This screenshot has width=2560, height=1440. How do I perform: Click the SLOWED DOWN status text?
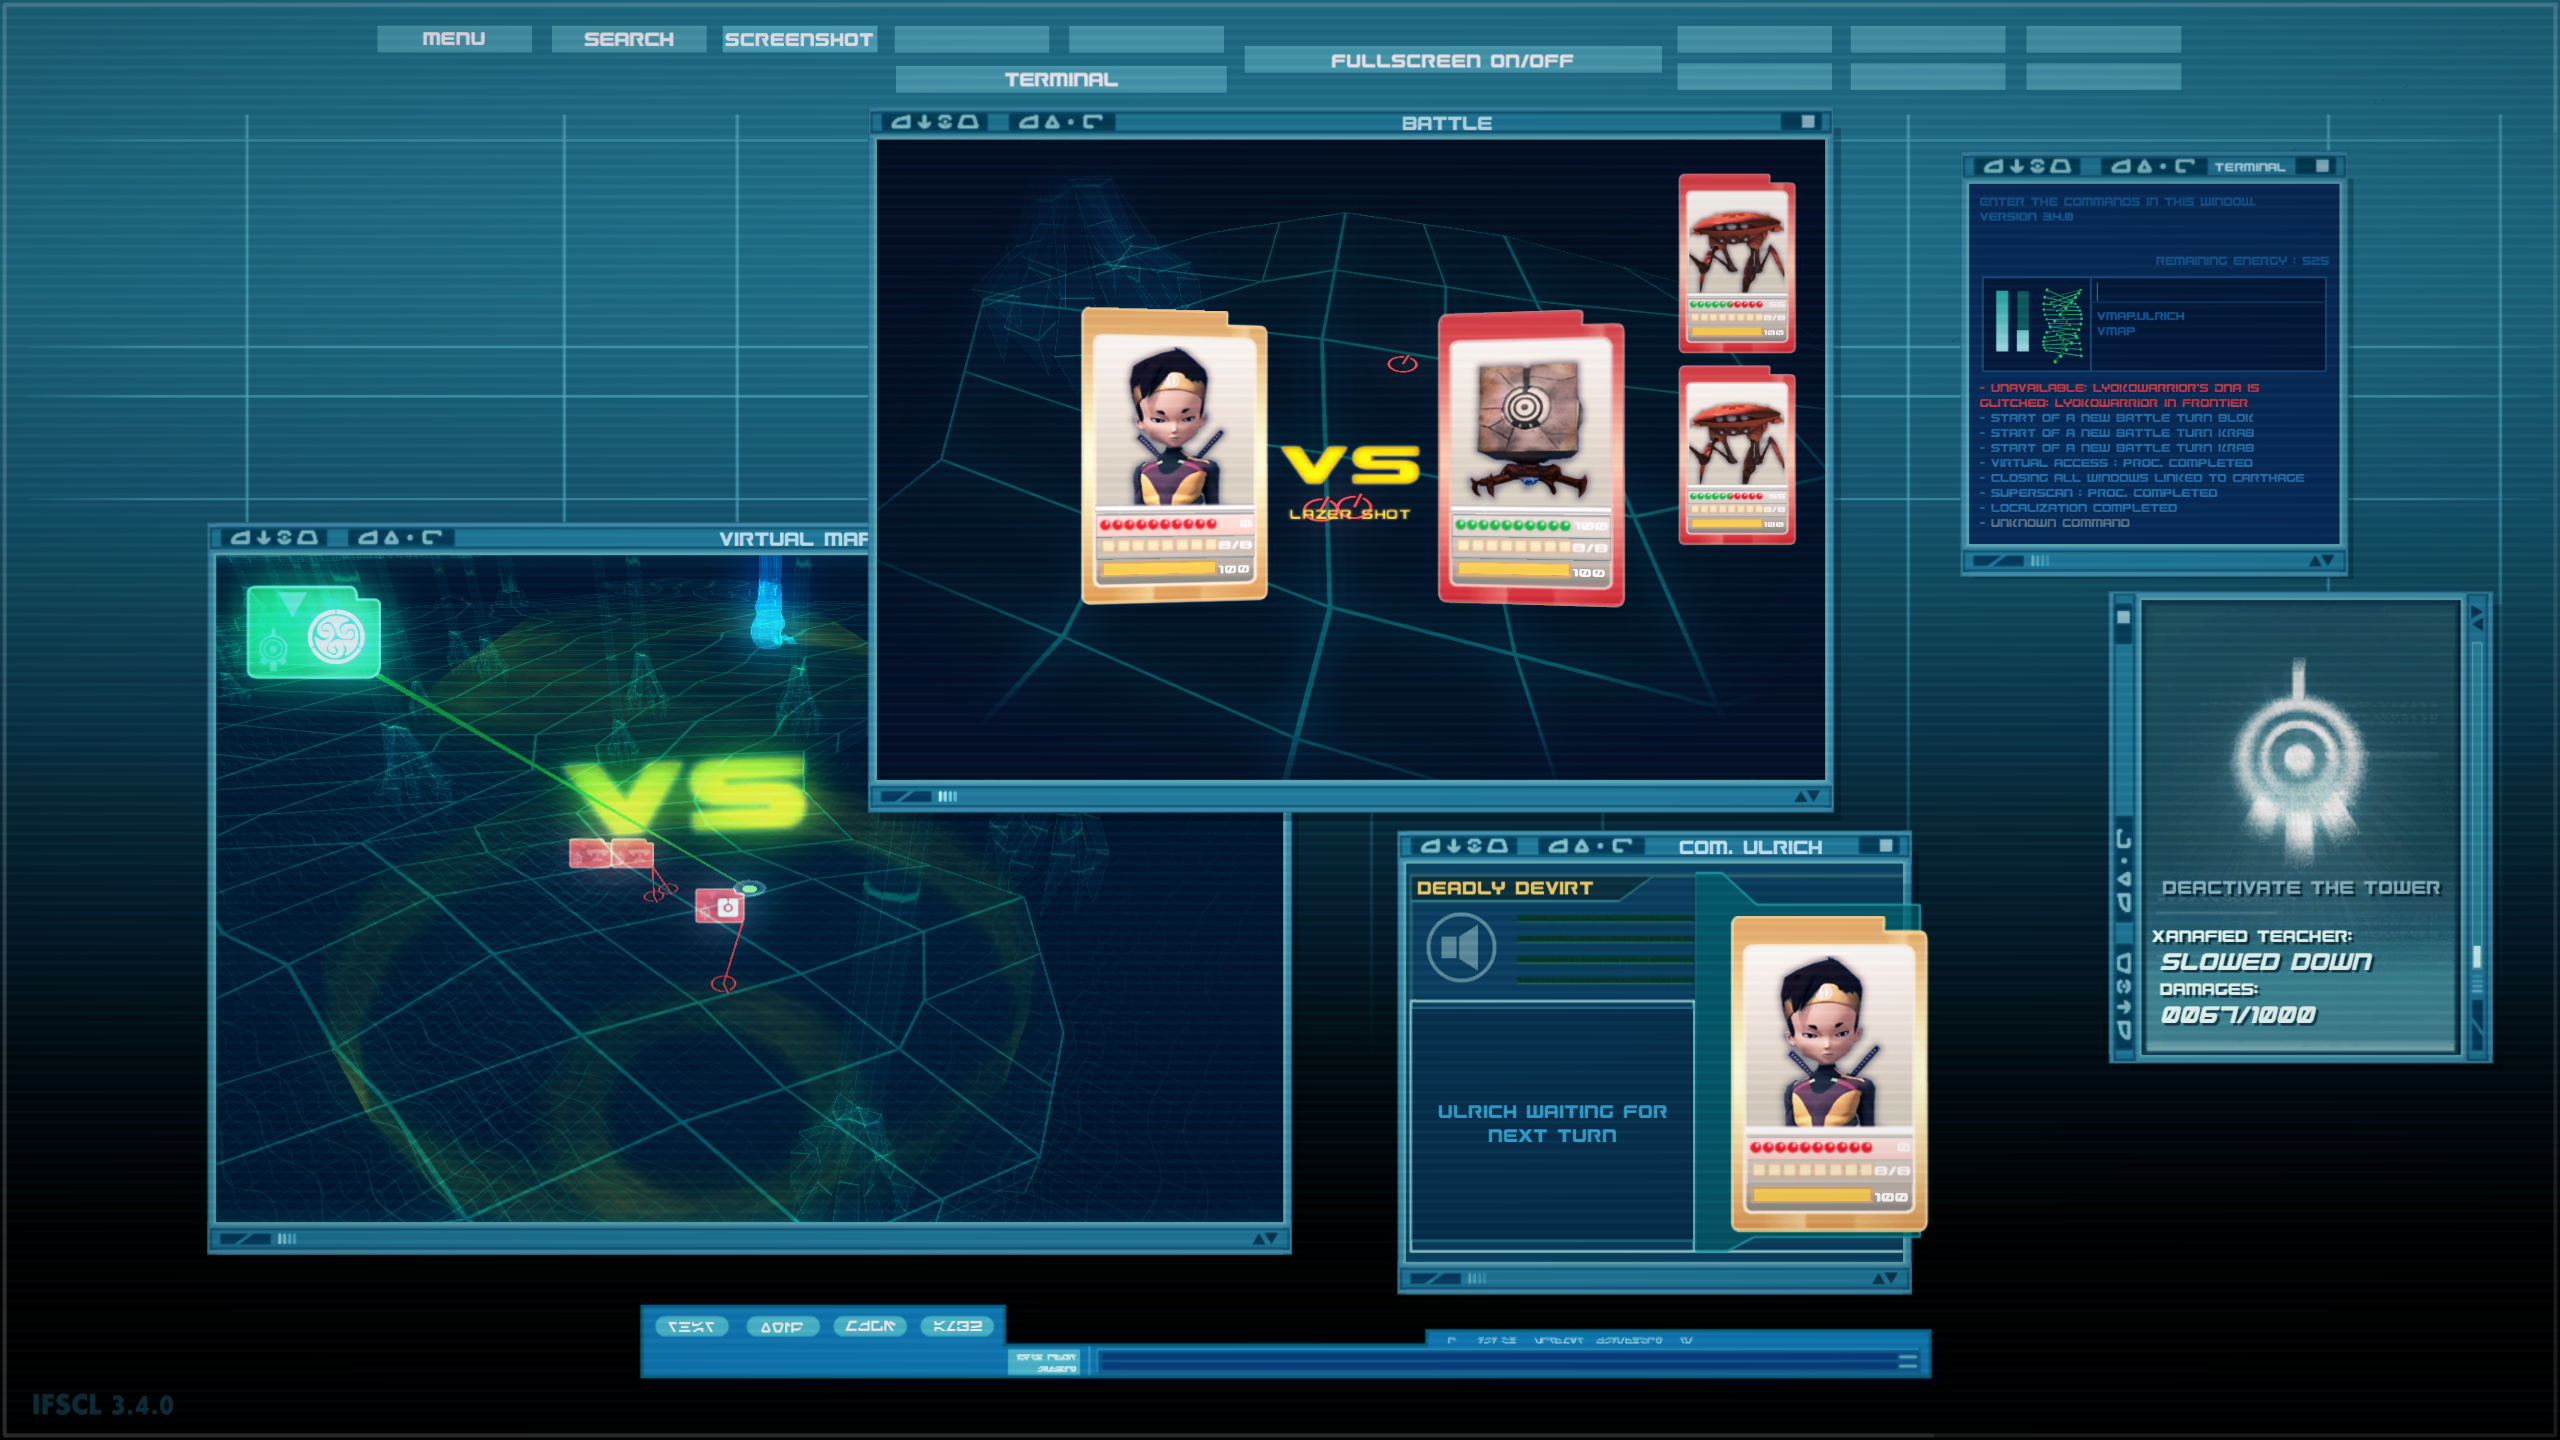(x=2266, y=962)
